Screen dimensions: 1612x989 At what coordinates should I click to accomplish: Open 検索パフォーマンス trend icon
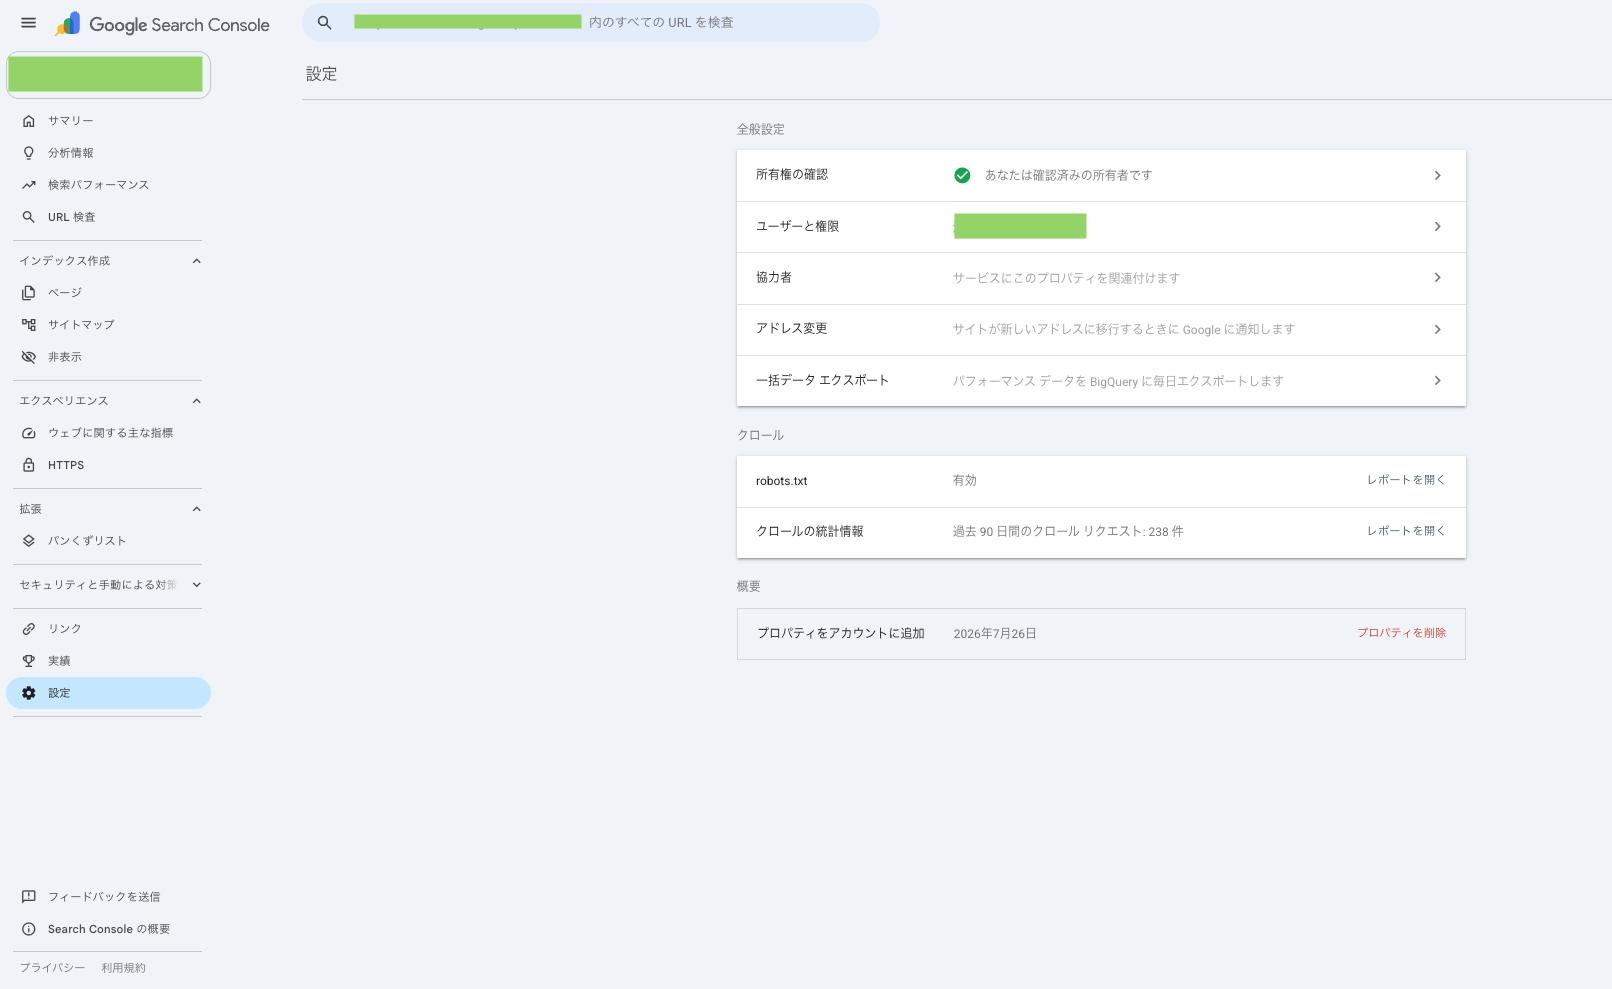pos(29,185)
